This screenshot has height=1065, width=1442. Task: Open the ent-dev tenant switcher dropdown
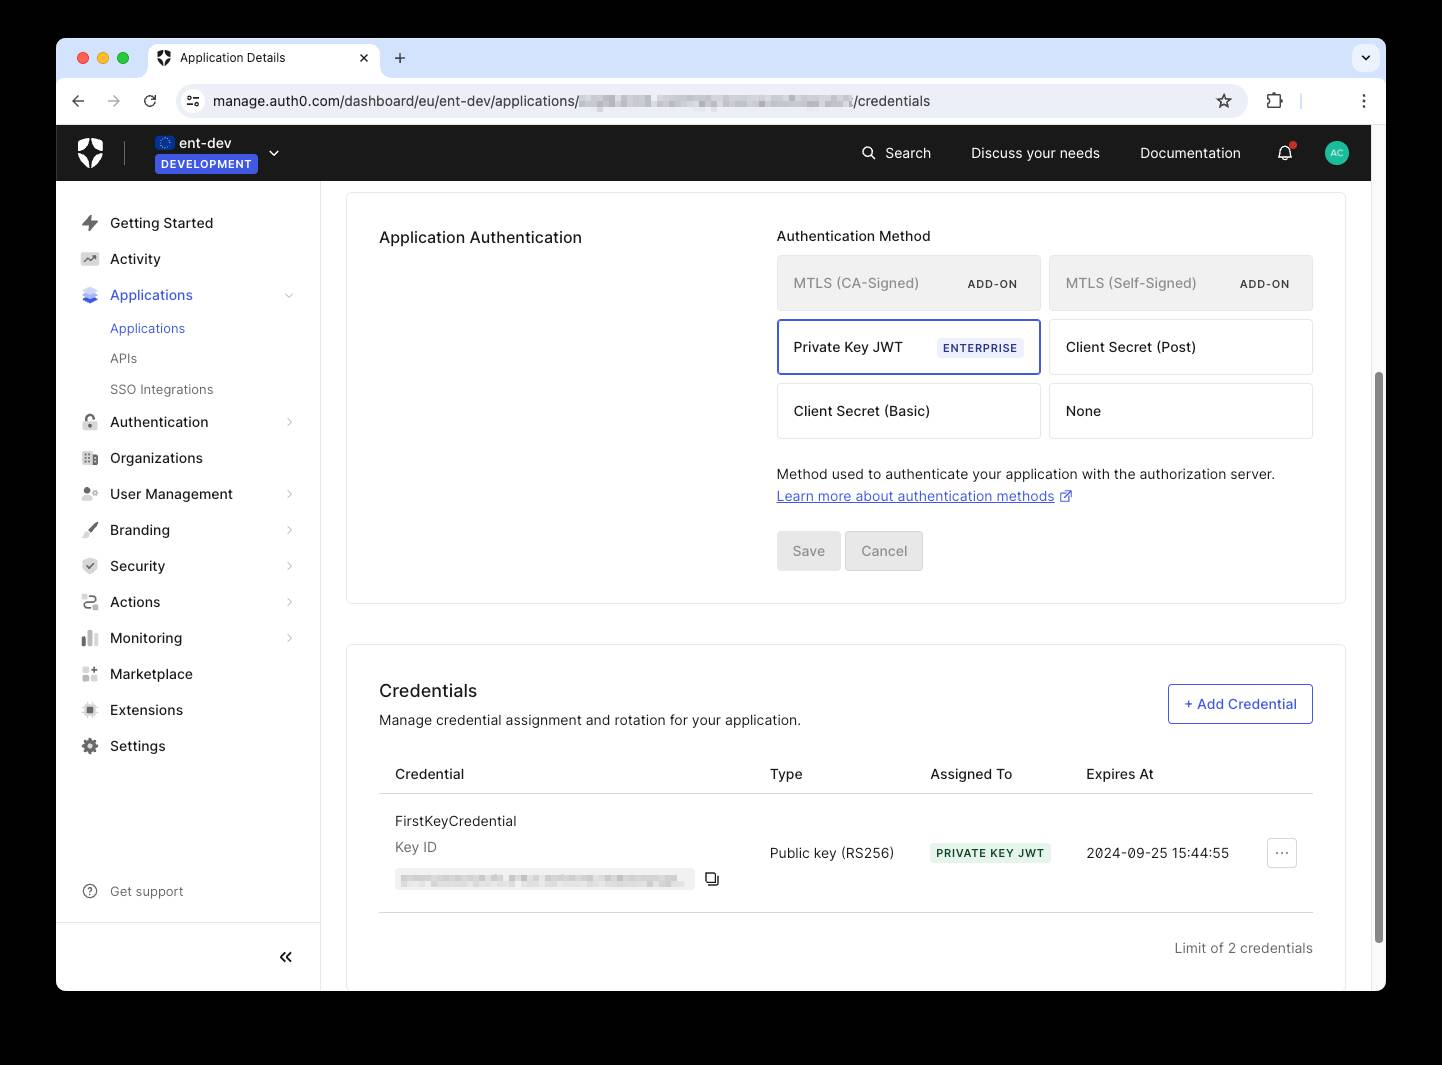tap(274, 153)
